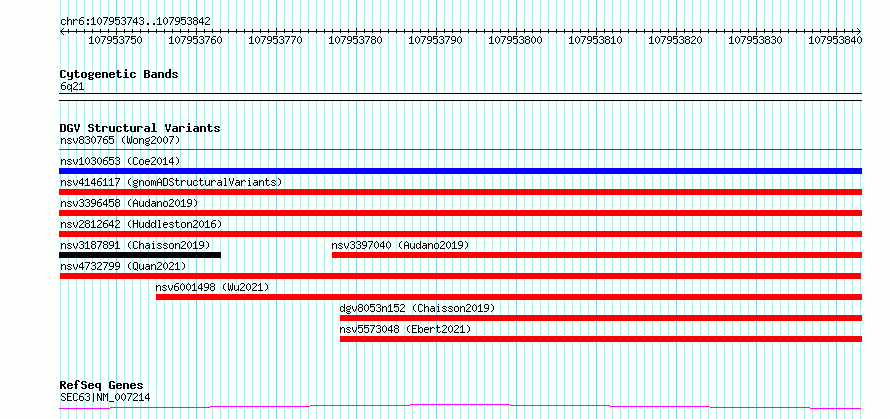Select the 6q21 cytogenetic band label
Viewport: 890px width, 419px height.
[72, 87]
